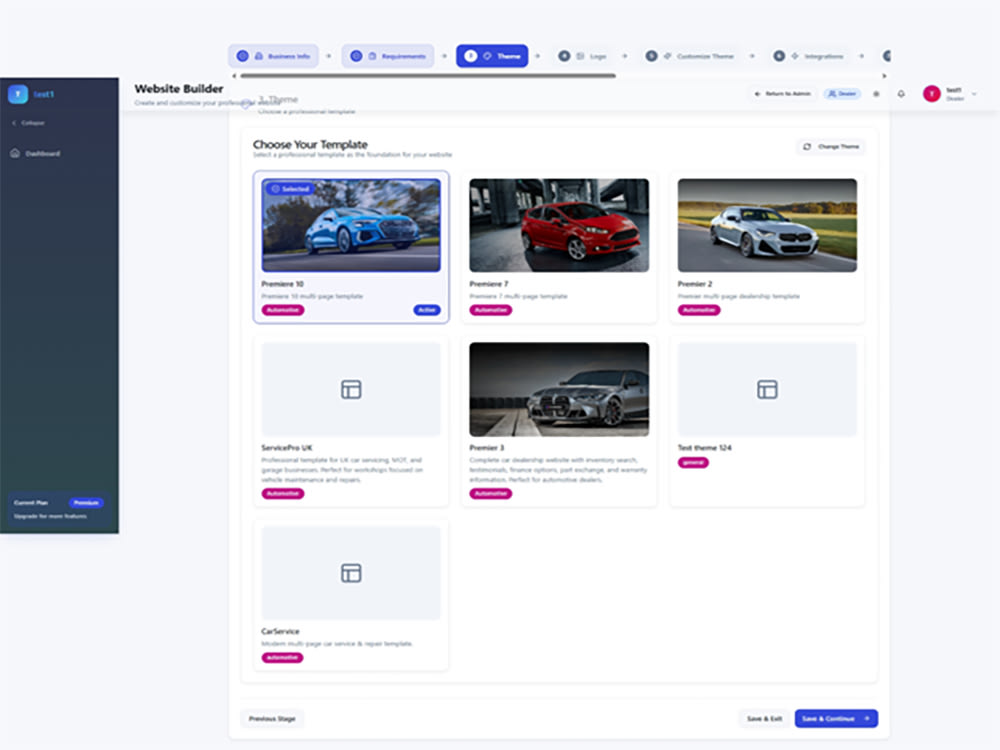This screenshot has width=1000, height=750.
Task: Select the Premiere 10 blue car thumbnail
Action: (351, 225)
